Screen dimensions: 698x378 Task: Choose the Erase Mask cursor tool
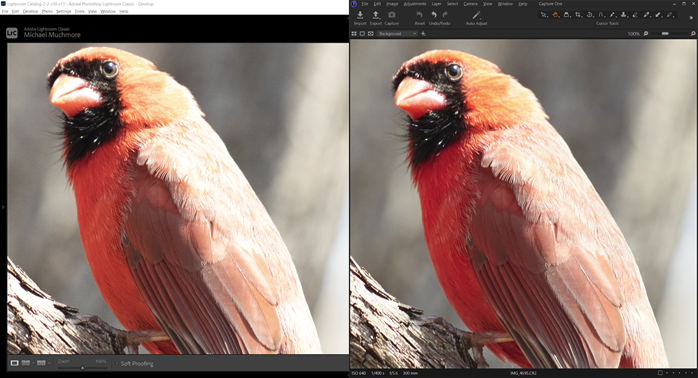[635, 15]
